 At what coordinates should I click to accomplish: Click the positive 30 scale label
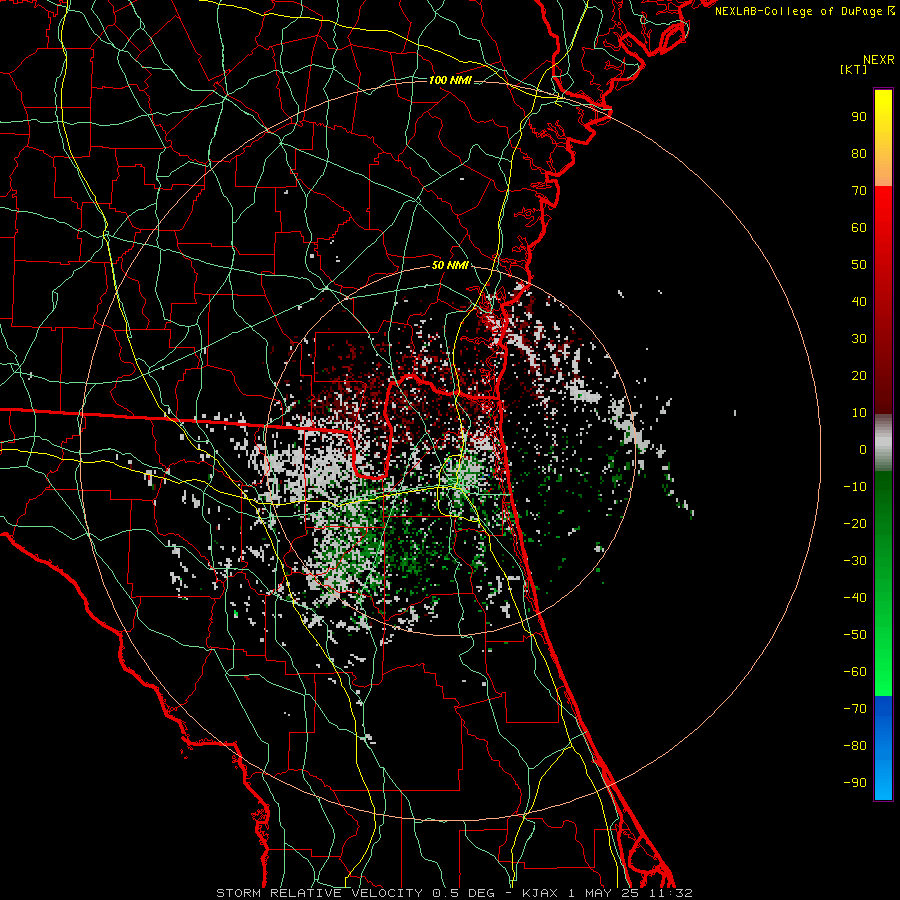click(859, 339)
